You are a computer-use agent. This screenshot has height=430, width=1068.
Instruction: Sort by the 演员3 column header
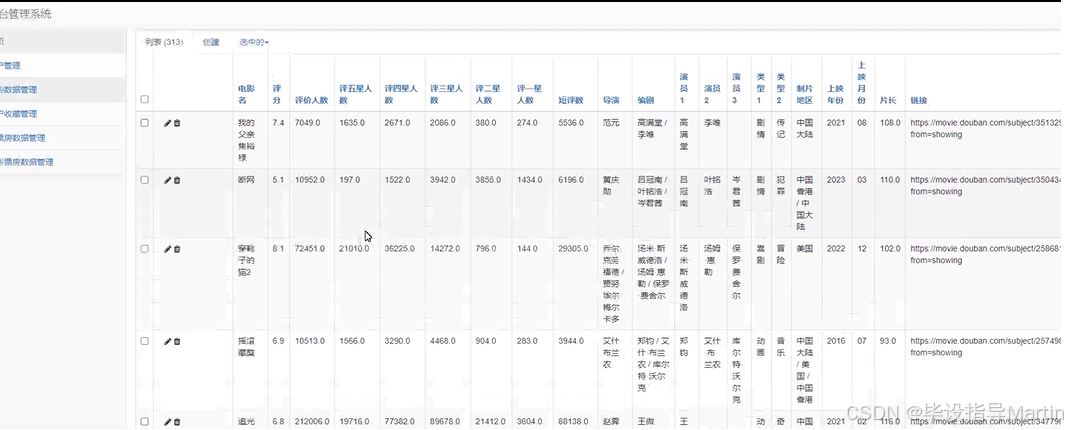736,89
